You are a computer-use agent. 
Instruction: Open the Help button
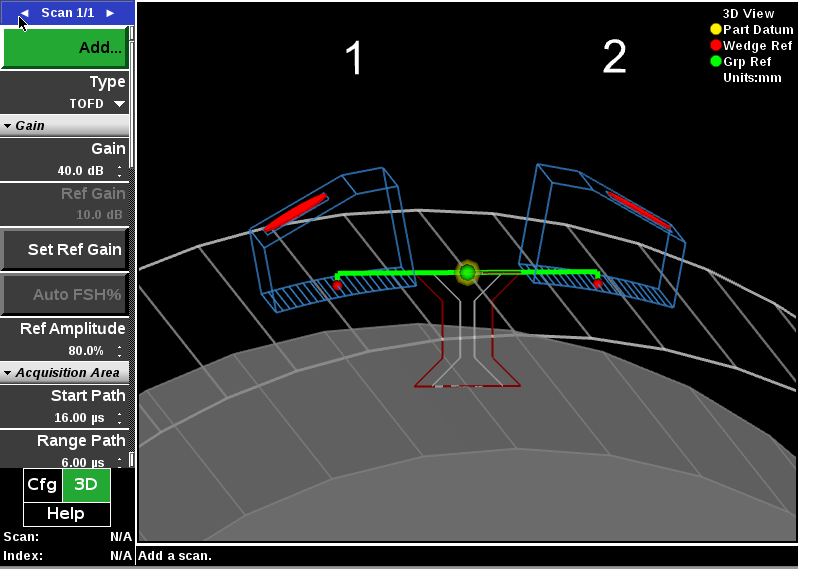click(66, 514)
